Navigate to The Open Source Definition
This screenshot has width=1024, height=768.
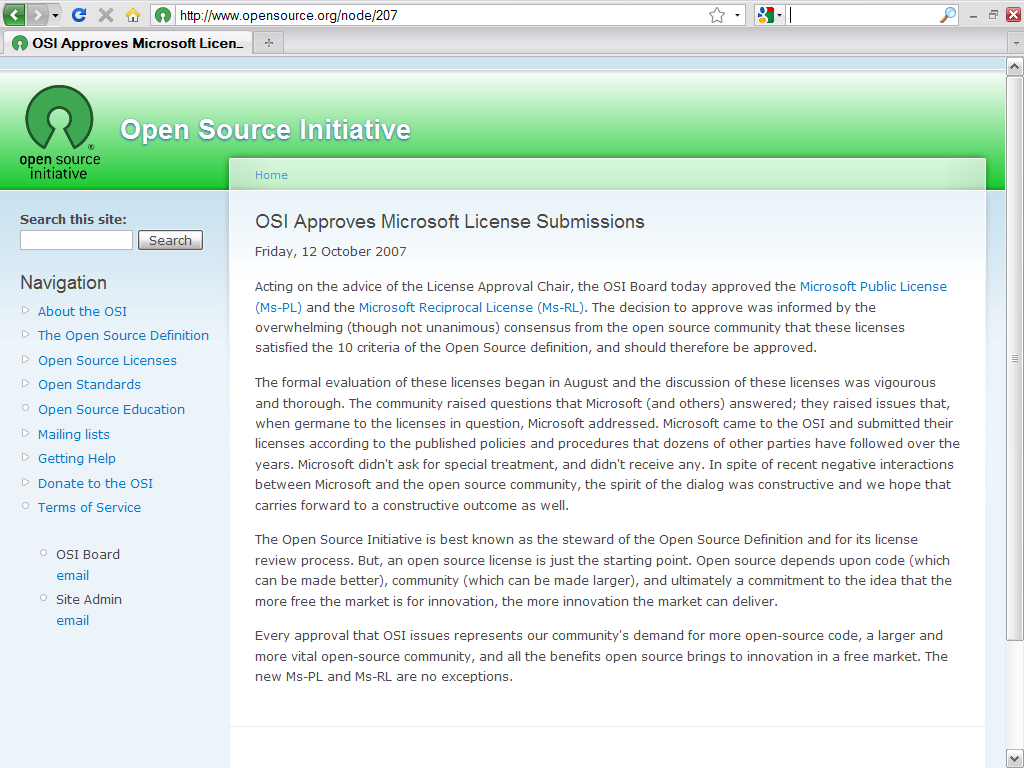coord(123,335)
